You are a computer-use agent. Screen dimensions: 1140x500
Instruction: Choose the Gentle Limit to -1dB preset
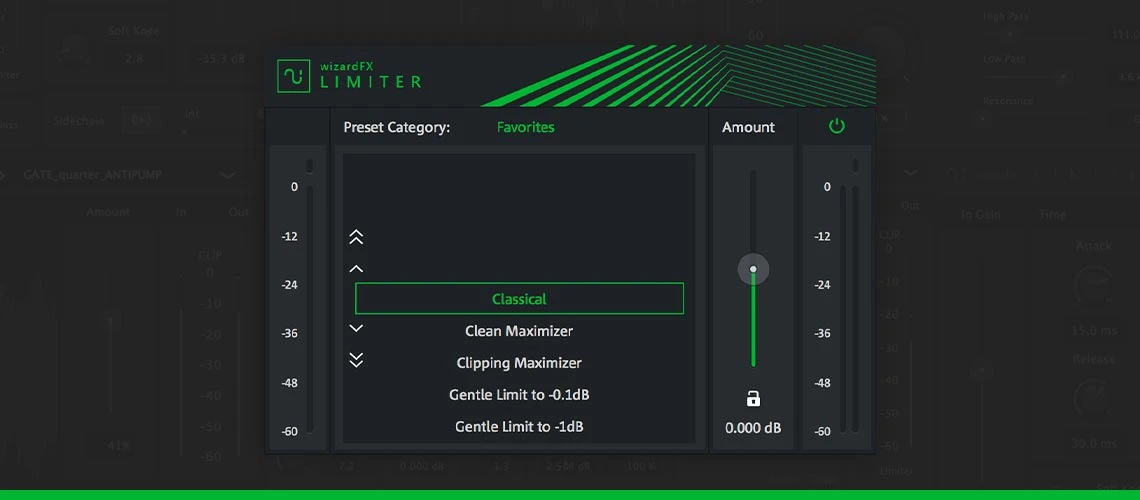519,427
